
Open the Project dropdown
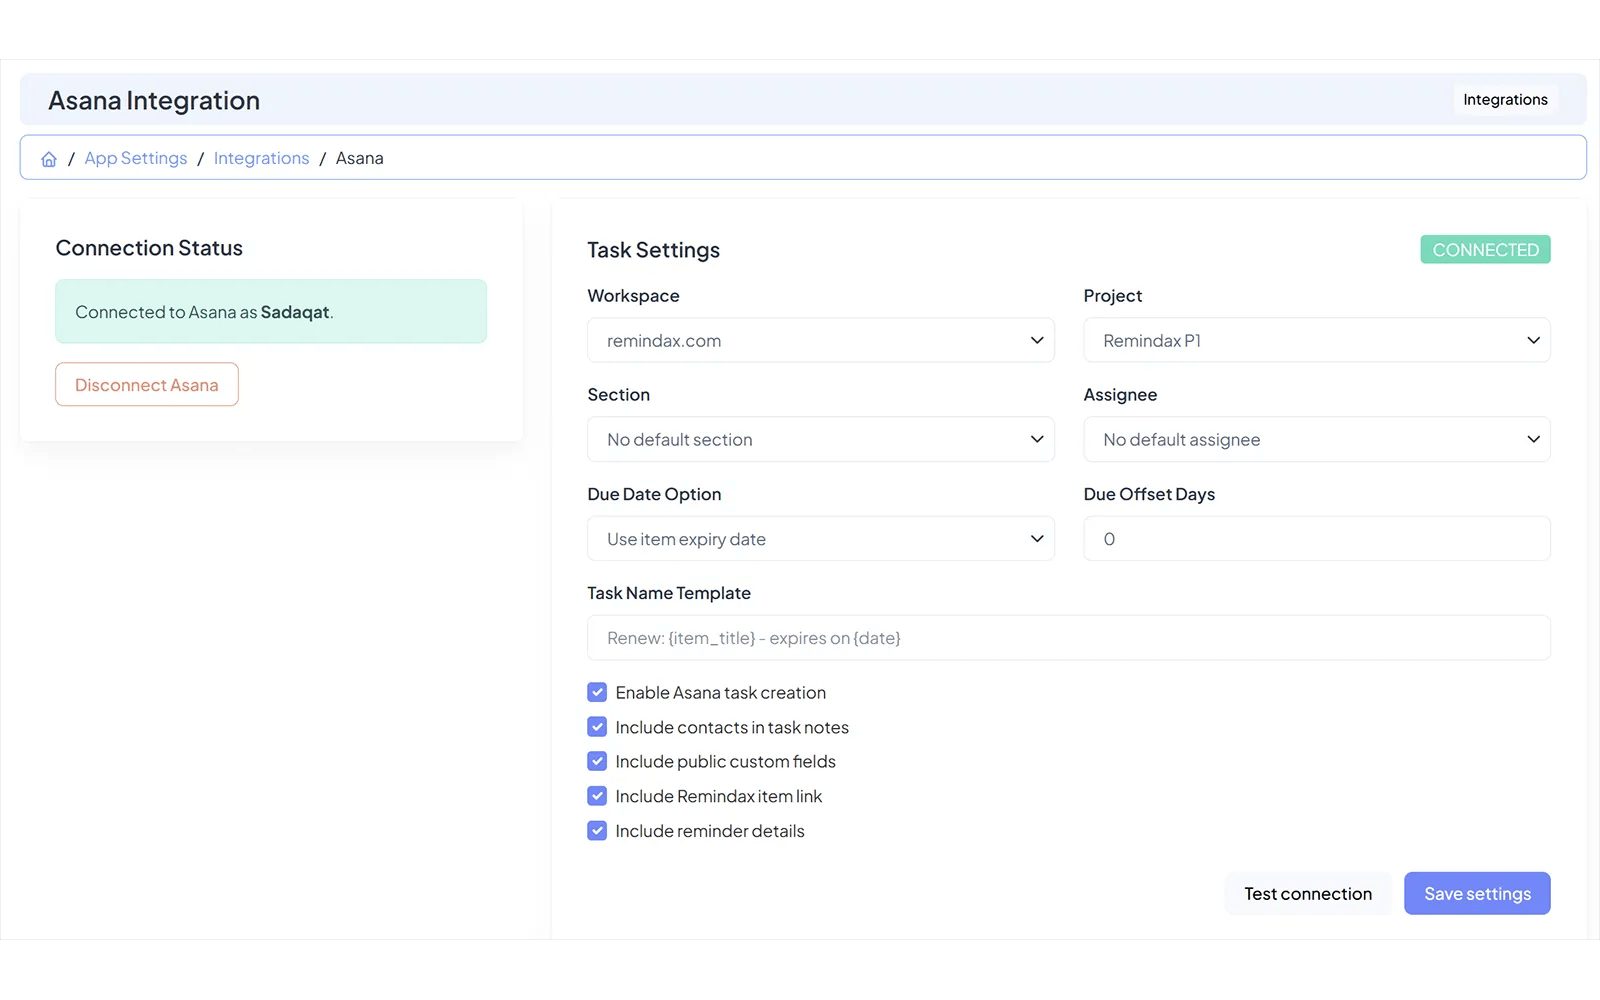point(1317,341)
